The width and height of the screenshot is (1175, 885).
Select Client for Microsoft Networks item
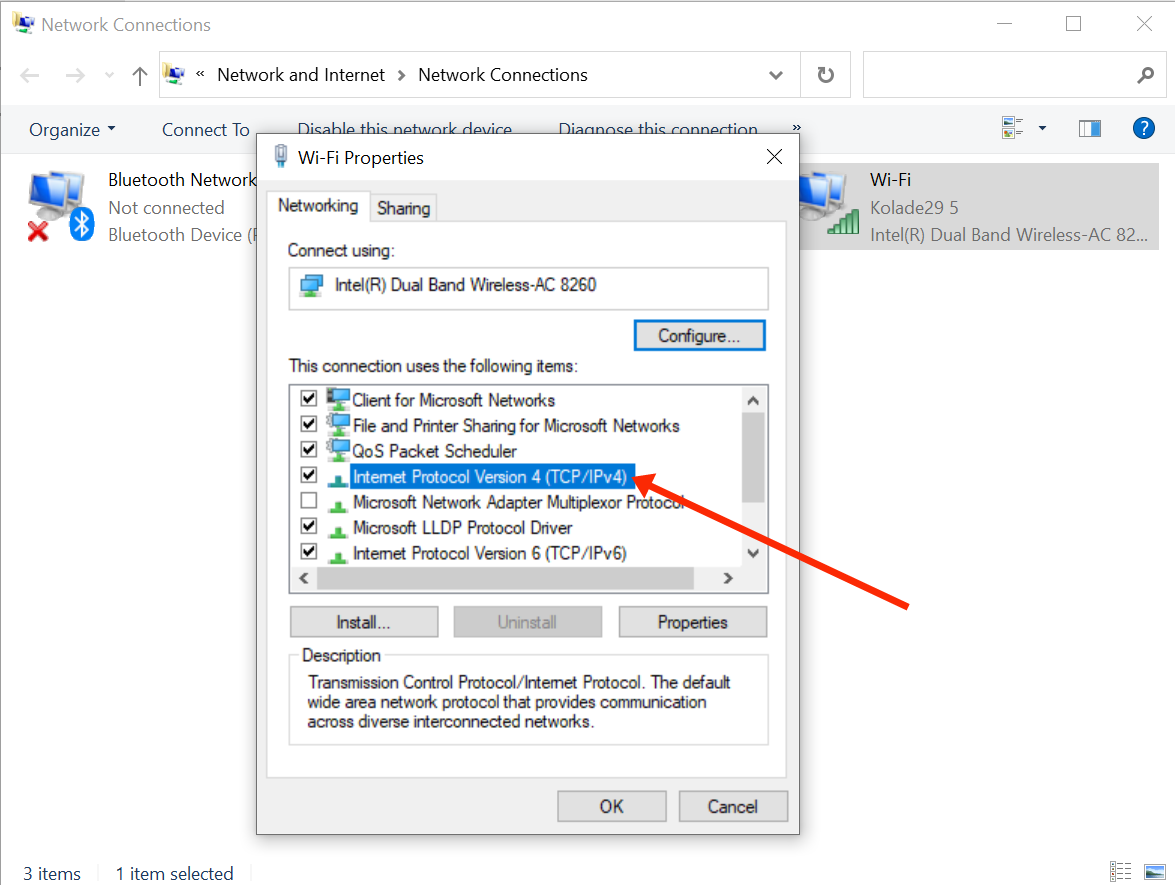click(x=453, y=400)
